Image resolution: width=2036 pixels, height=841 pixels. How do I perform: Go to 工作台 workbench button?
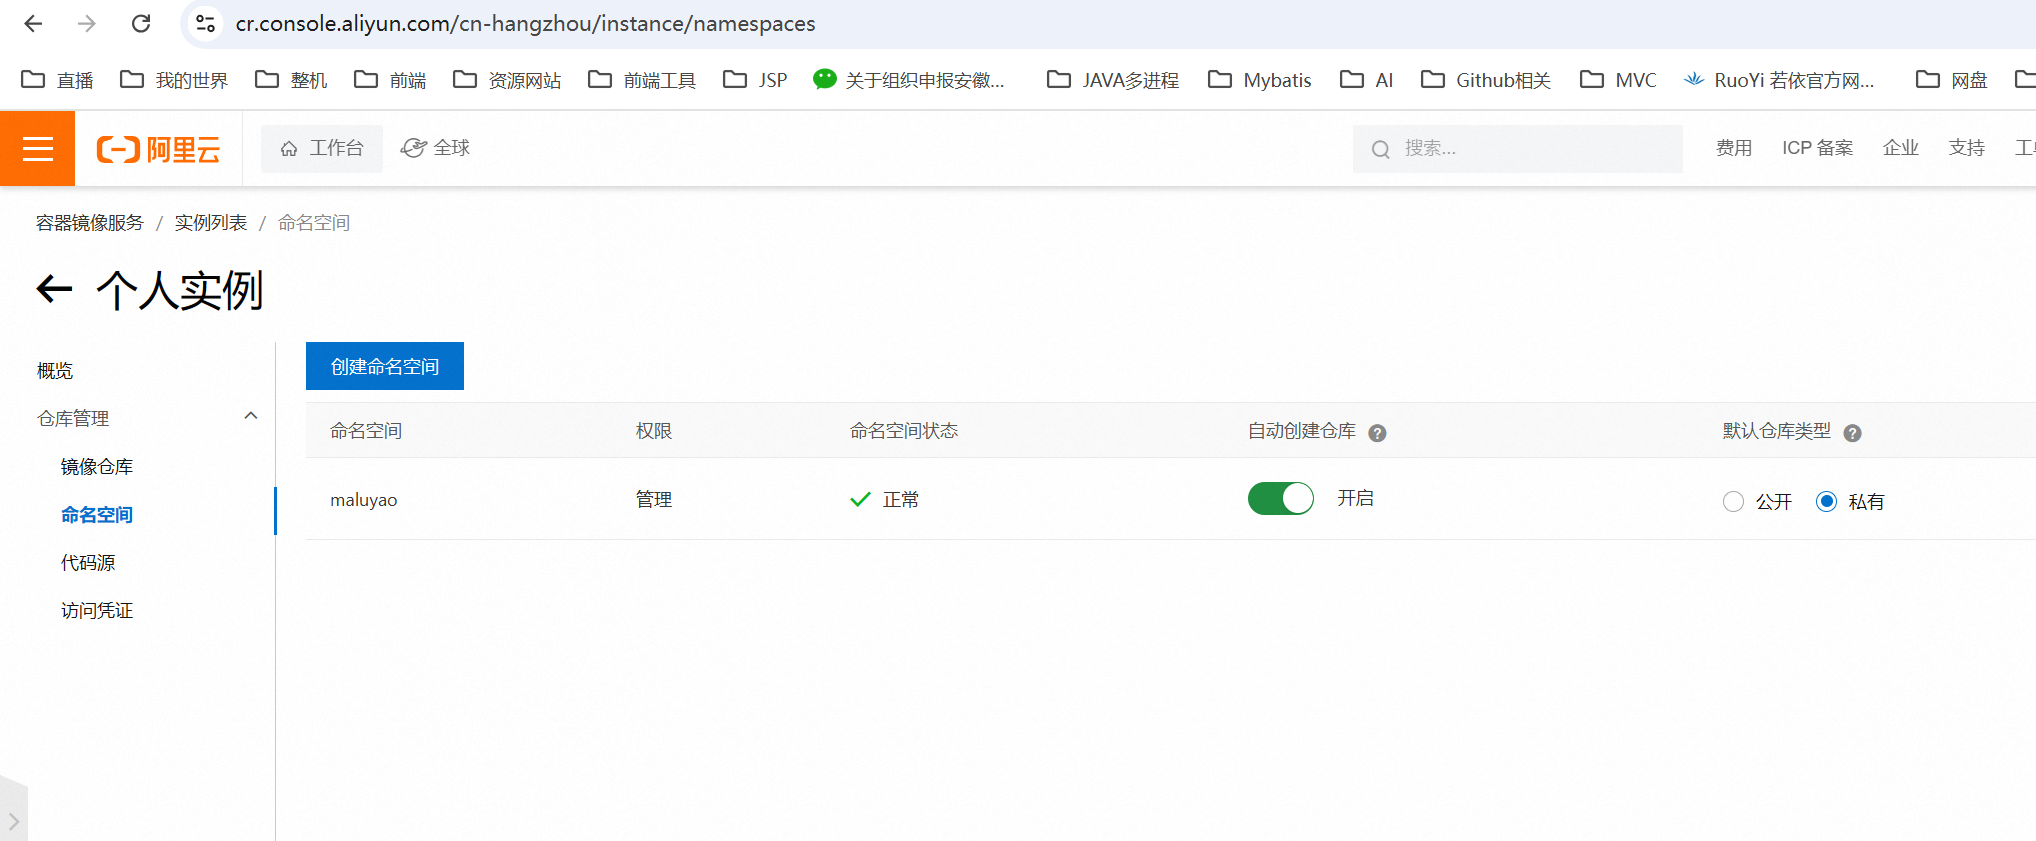(322, 149)
